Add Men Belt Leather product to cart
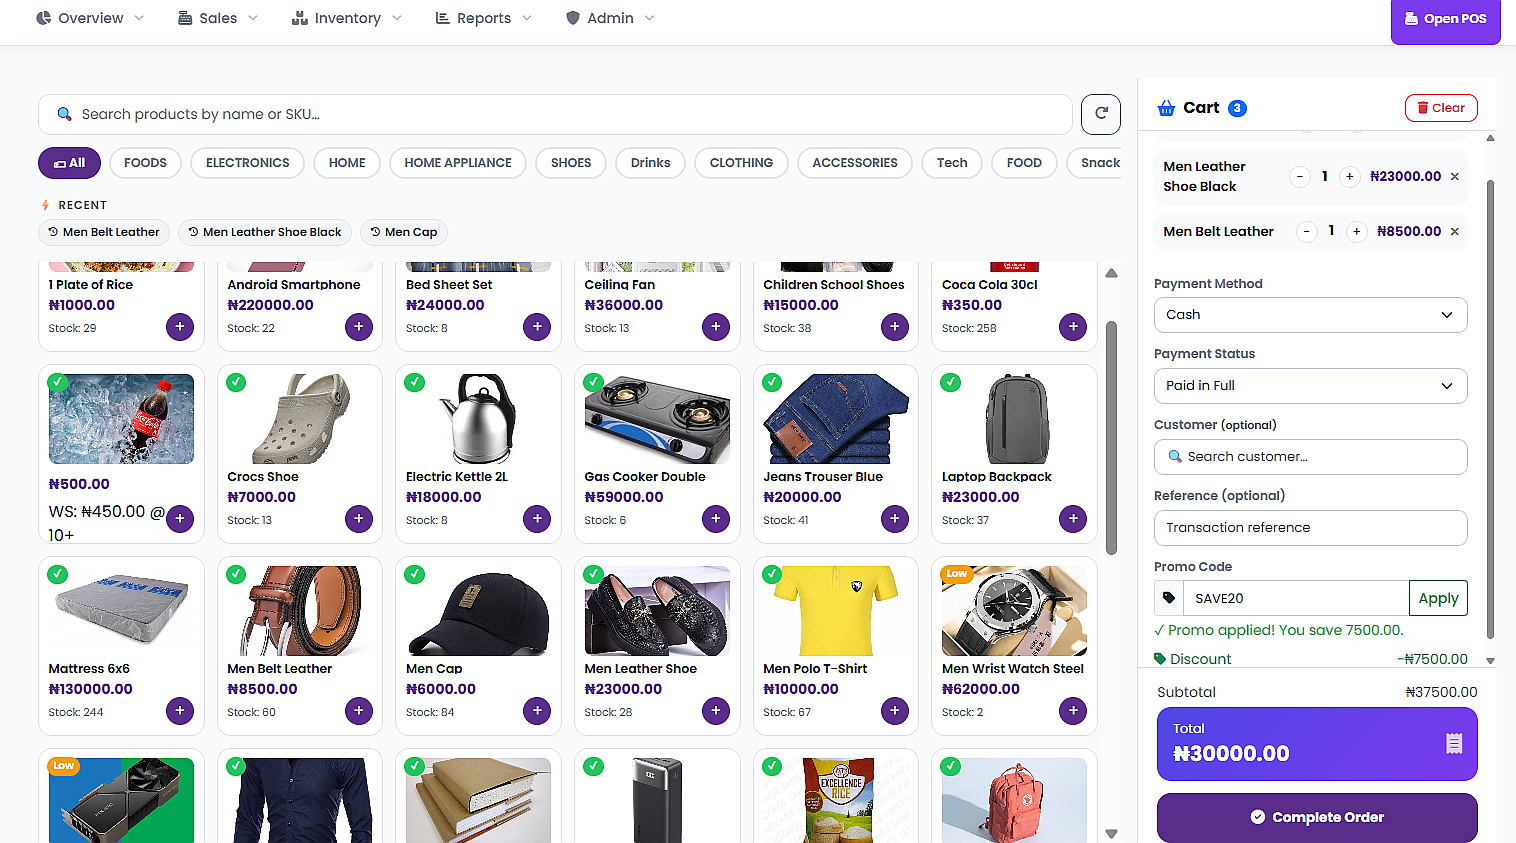 point(359,711)
